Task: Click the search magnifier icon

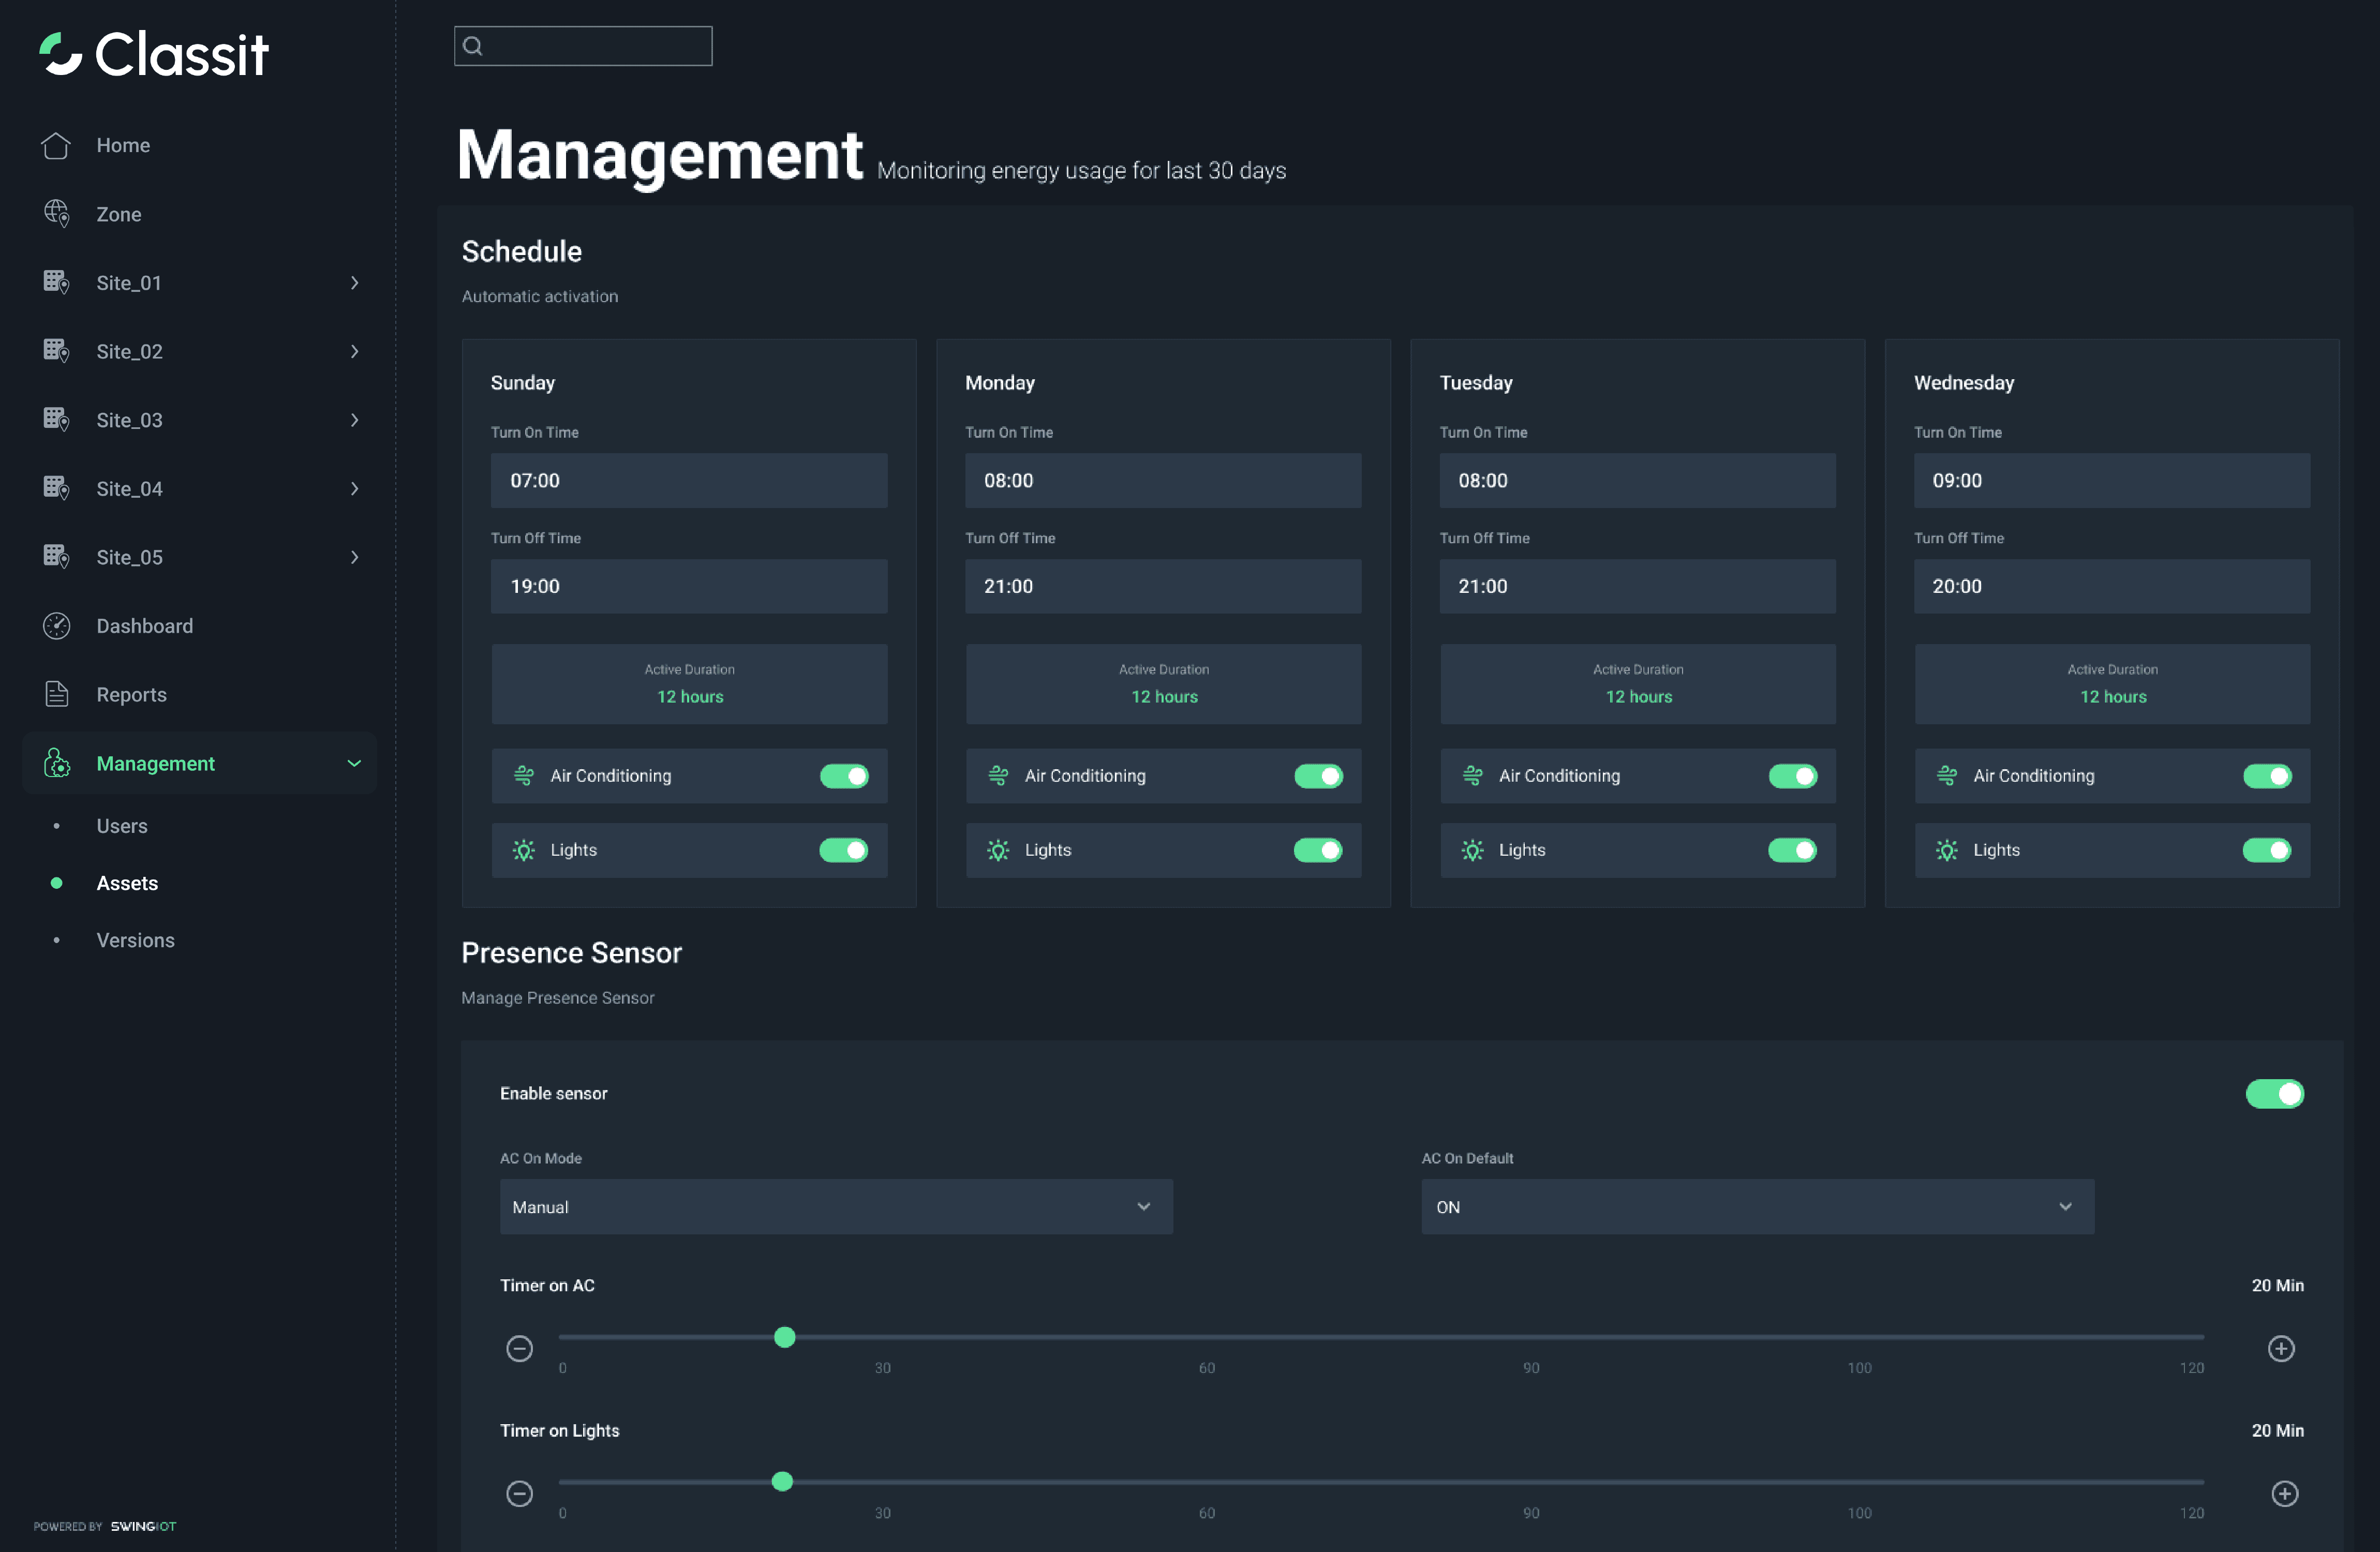Action: tap(473, 45)
